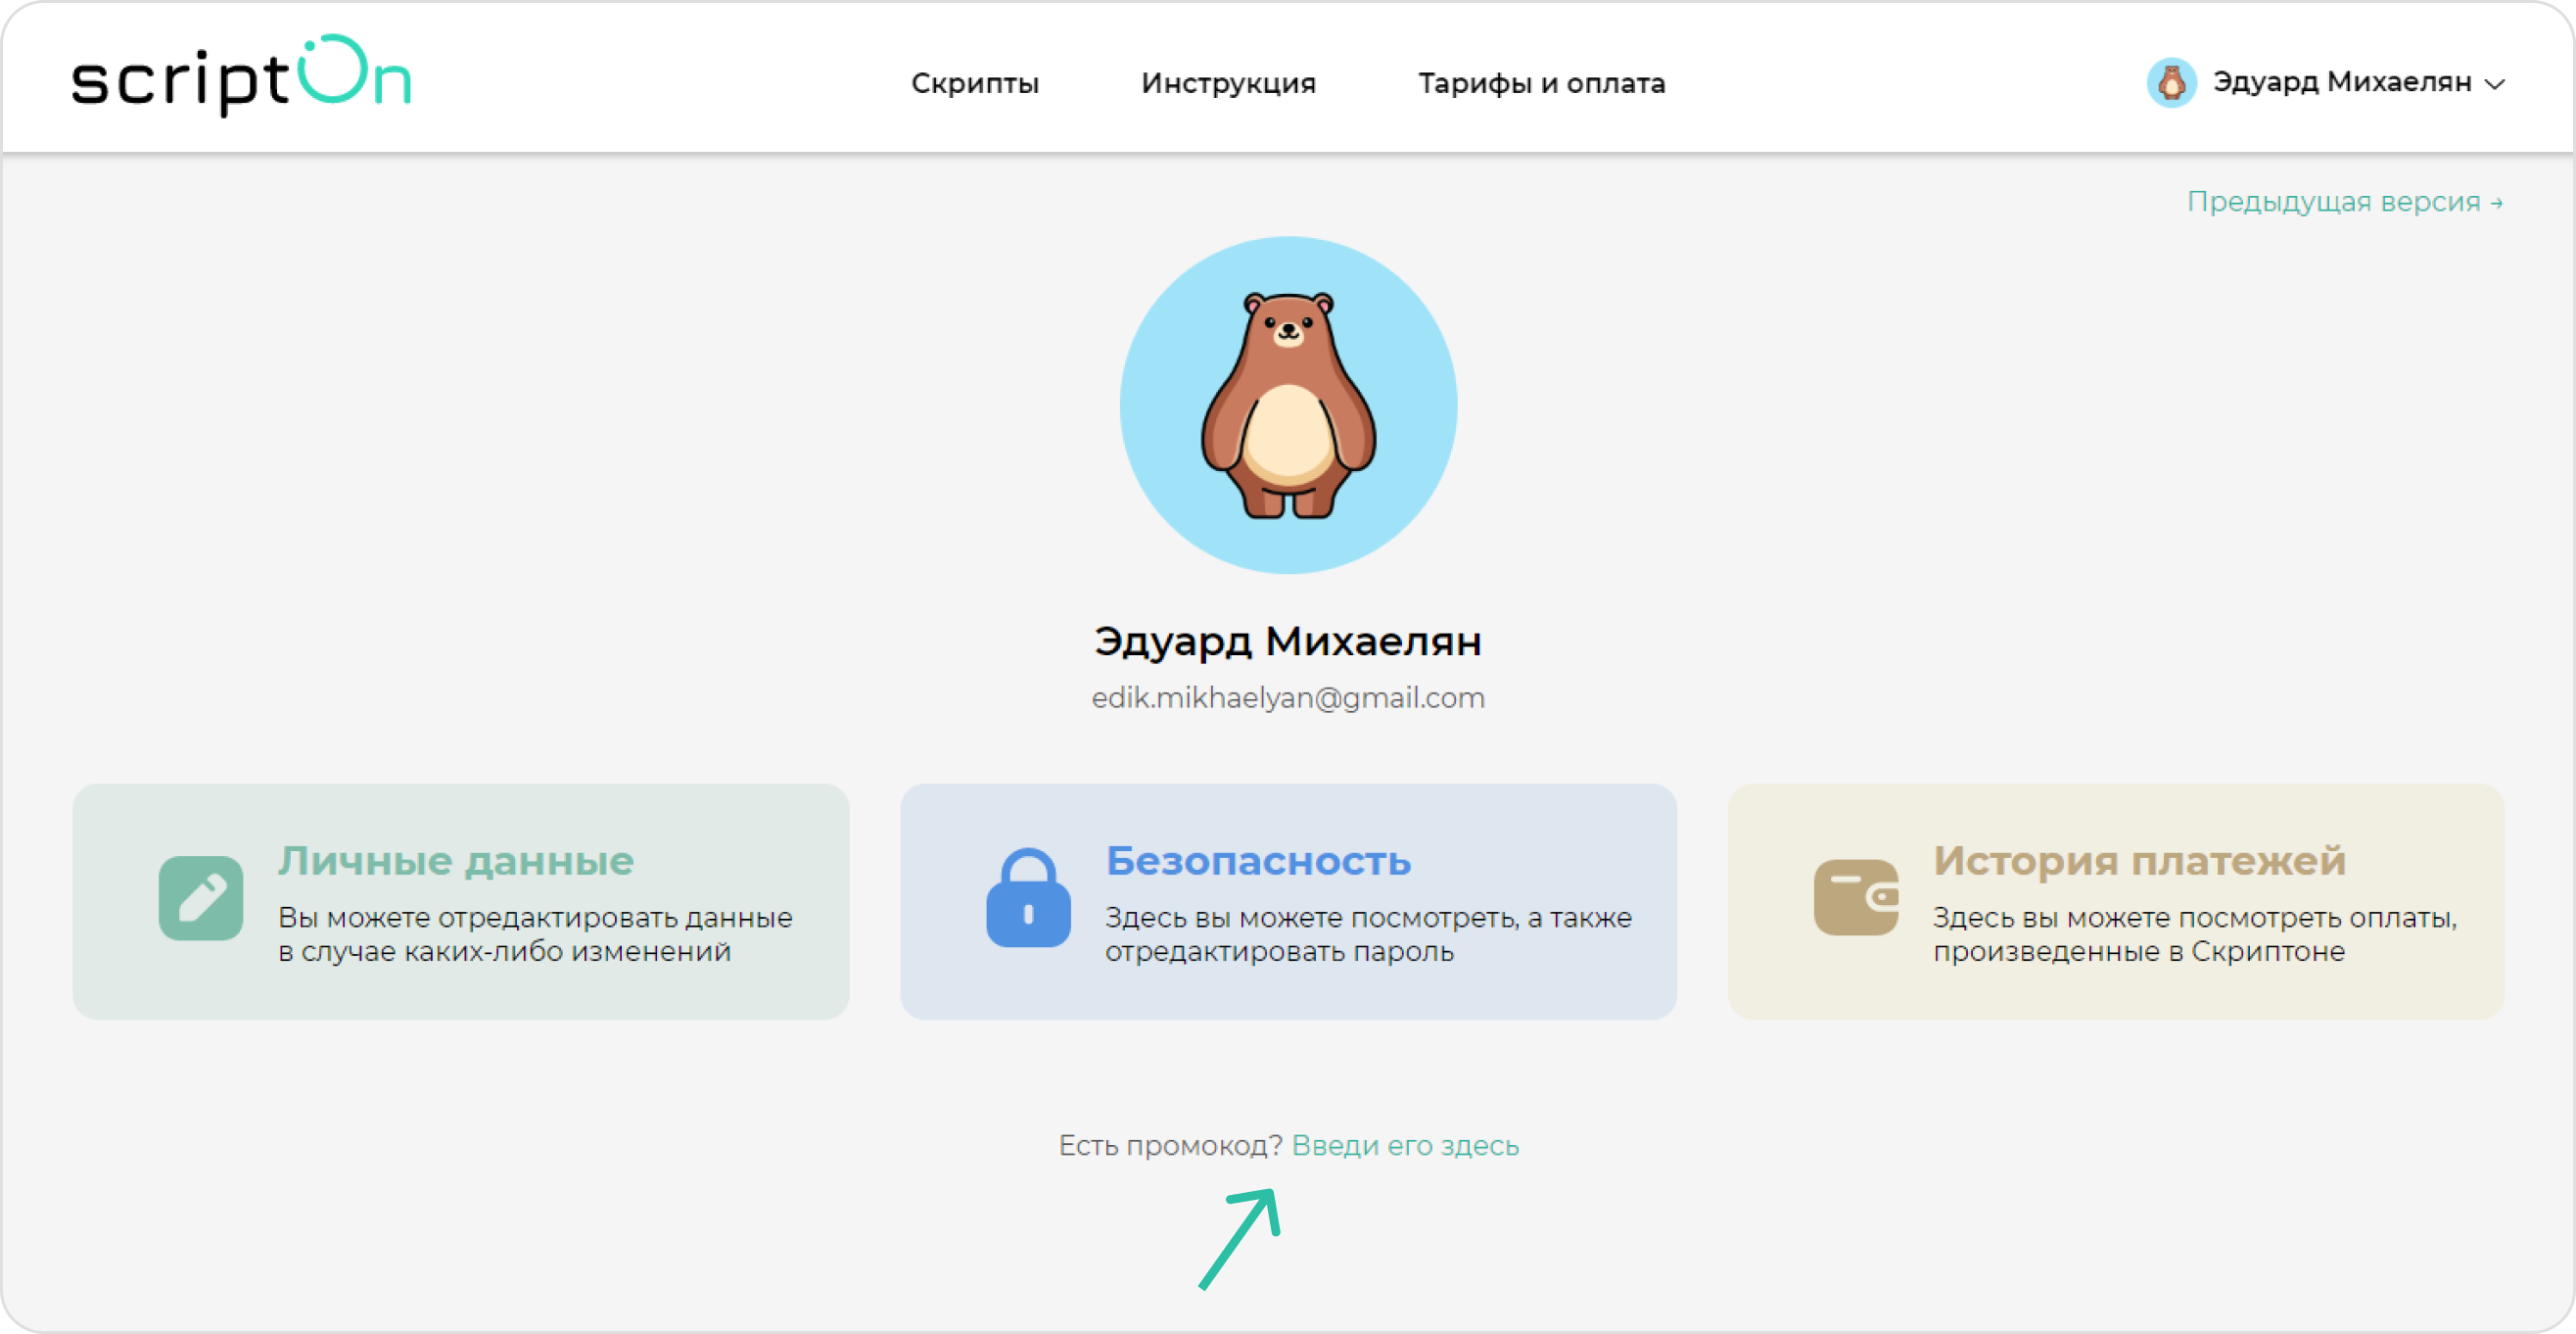
Task: Click the Введи его здесь promo link
Action: coord(1405,1145)
